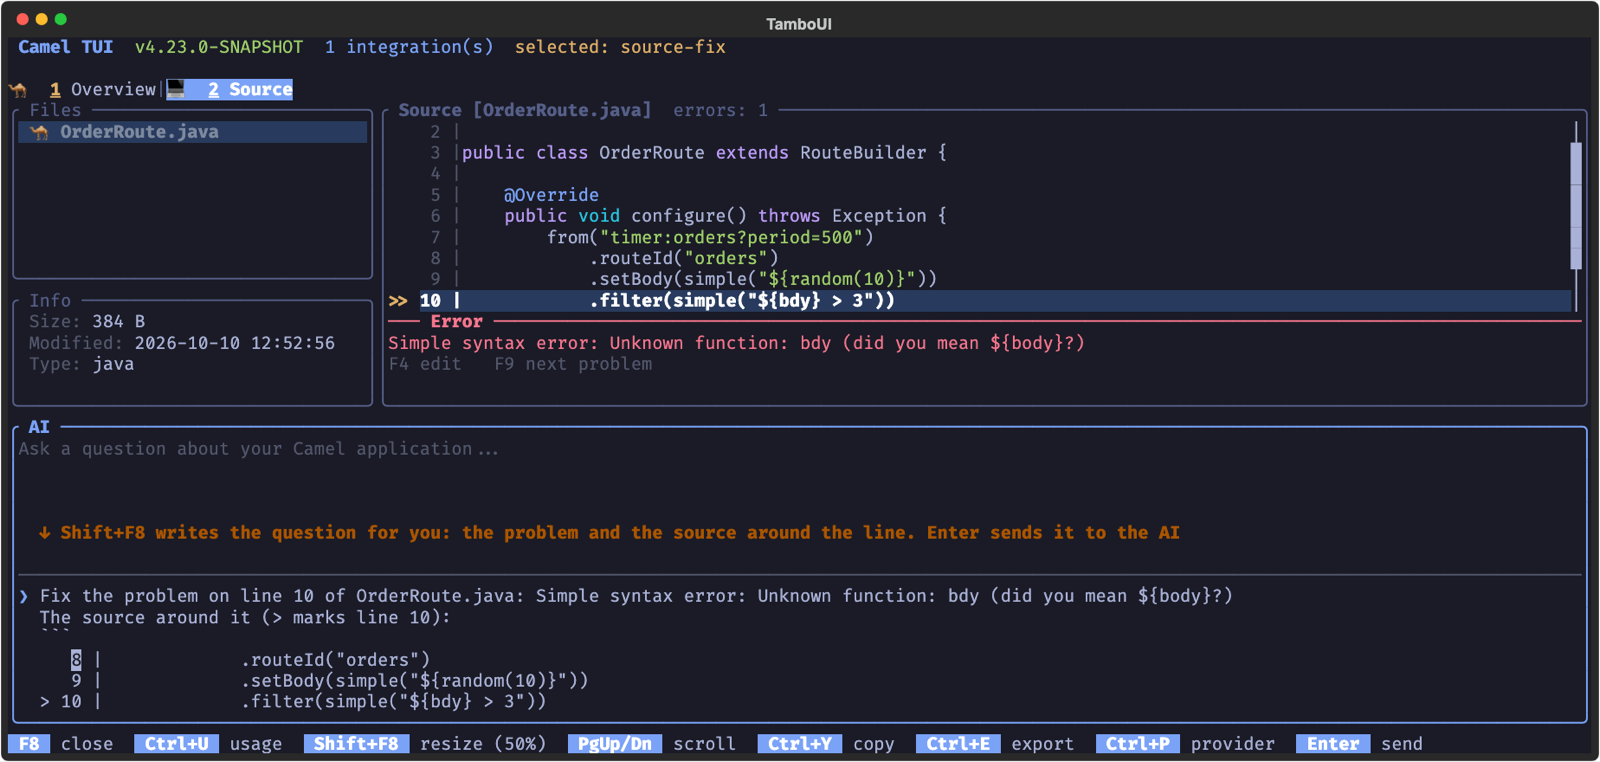Click the Shift+F8 resize key badge

pos(356,744)
